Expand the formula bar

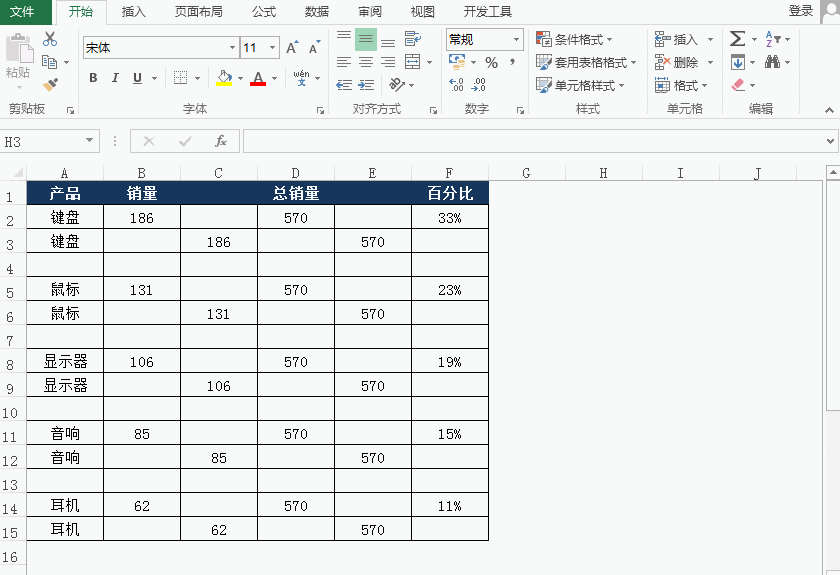830,141
